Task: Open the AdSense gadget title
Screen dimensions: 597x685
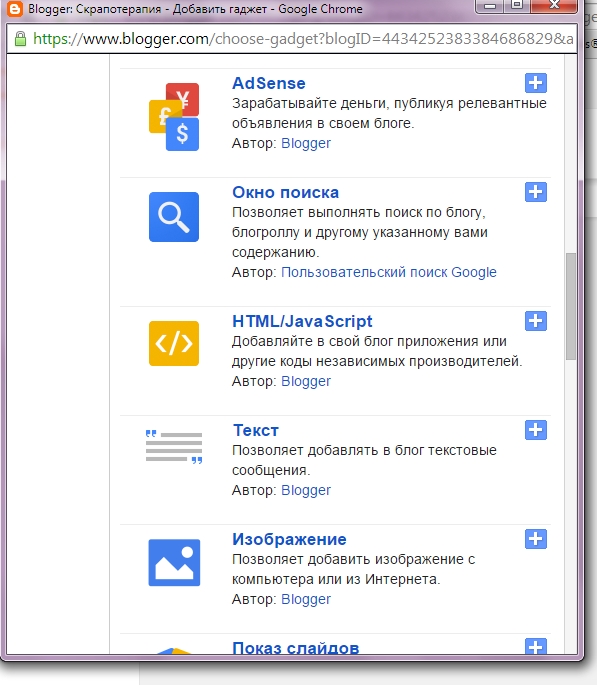Action: coord(269,83)
